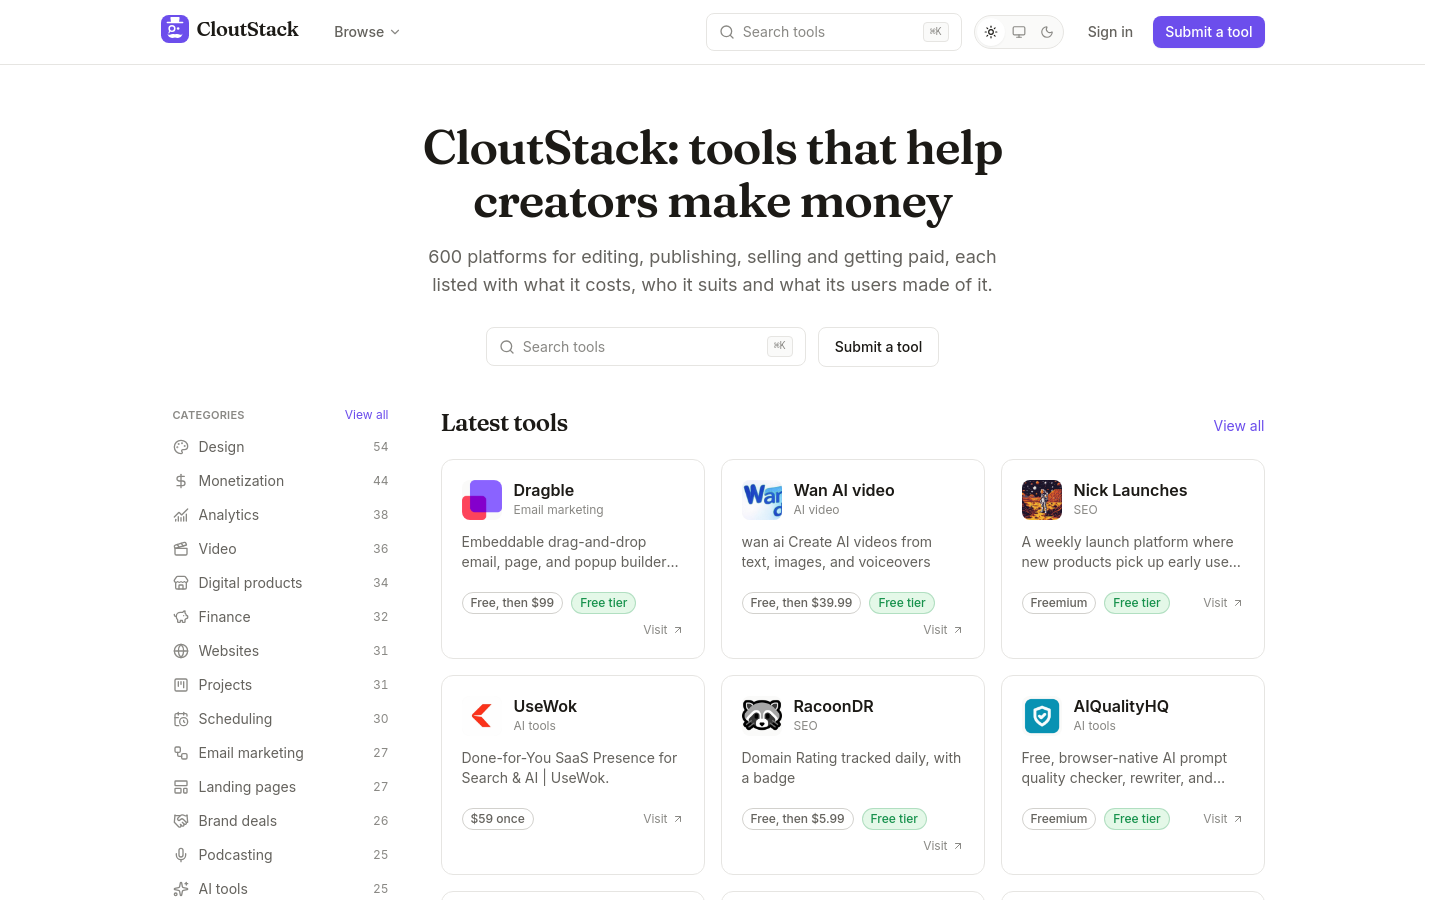Open the Digital products category
Viewport: 1440px width, 900px height.
(x=280, y=583)
